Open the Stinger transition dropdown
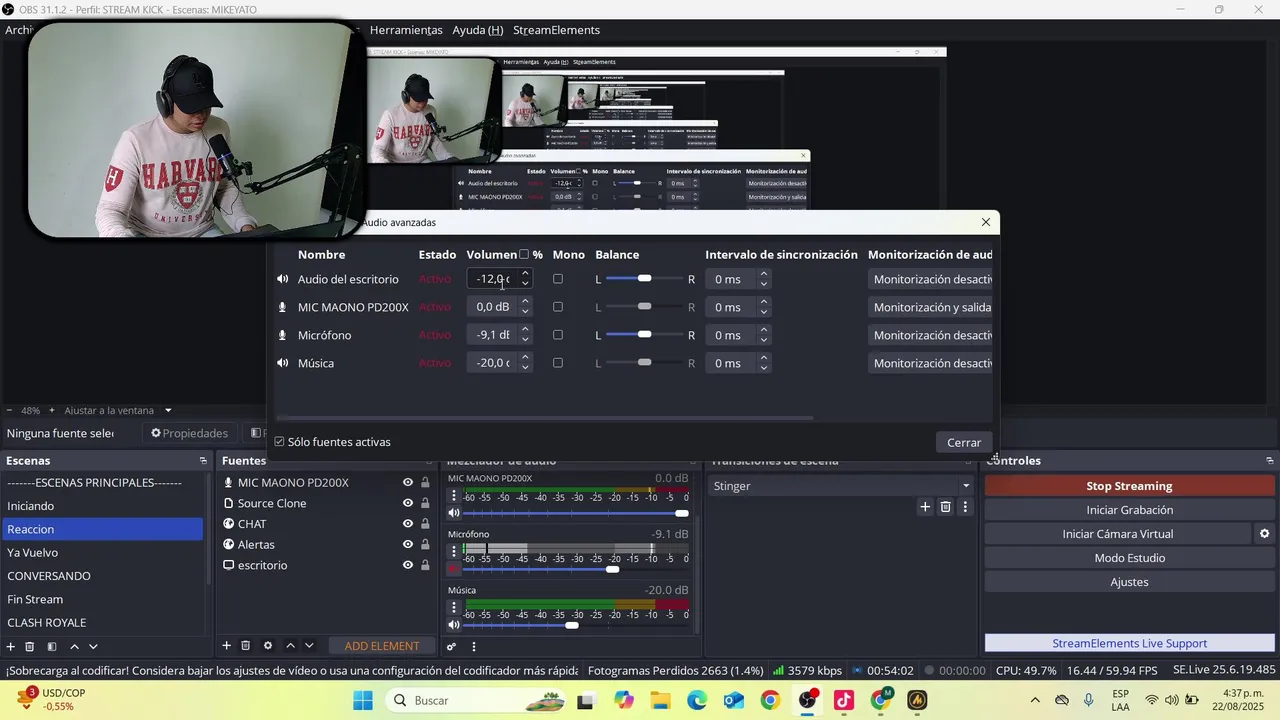The height and width of the screenshot is (720, 1280). coord(840,486)
